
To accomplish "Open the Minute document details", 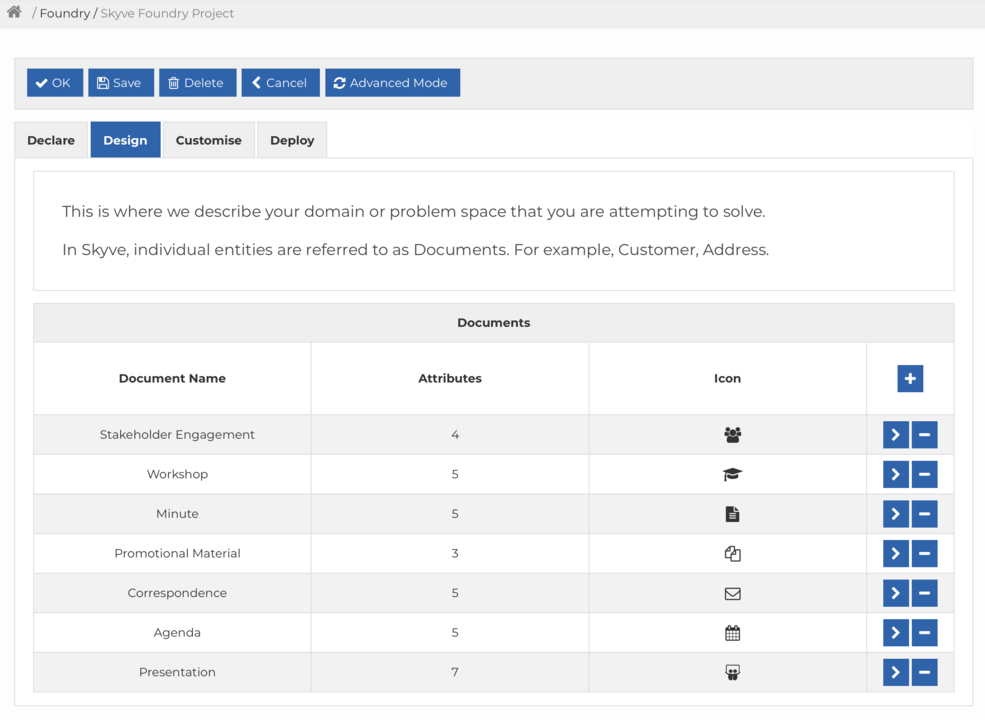I will click(895, 514).
